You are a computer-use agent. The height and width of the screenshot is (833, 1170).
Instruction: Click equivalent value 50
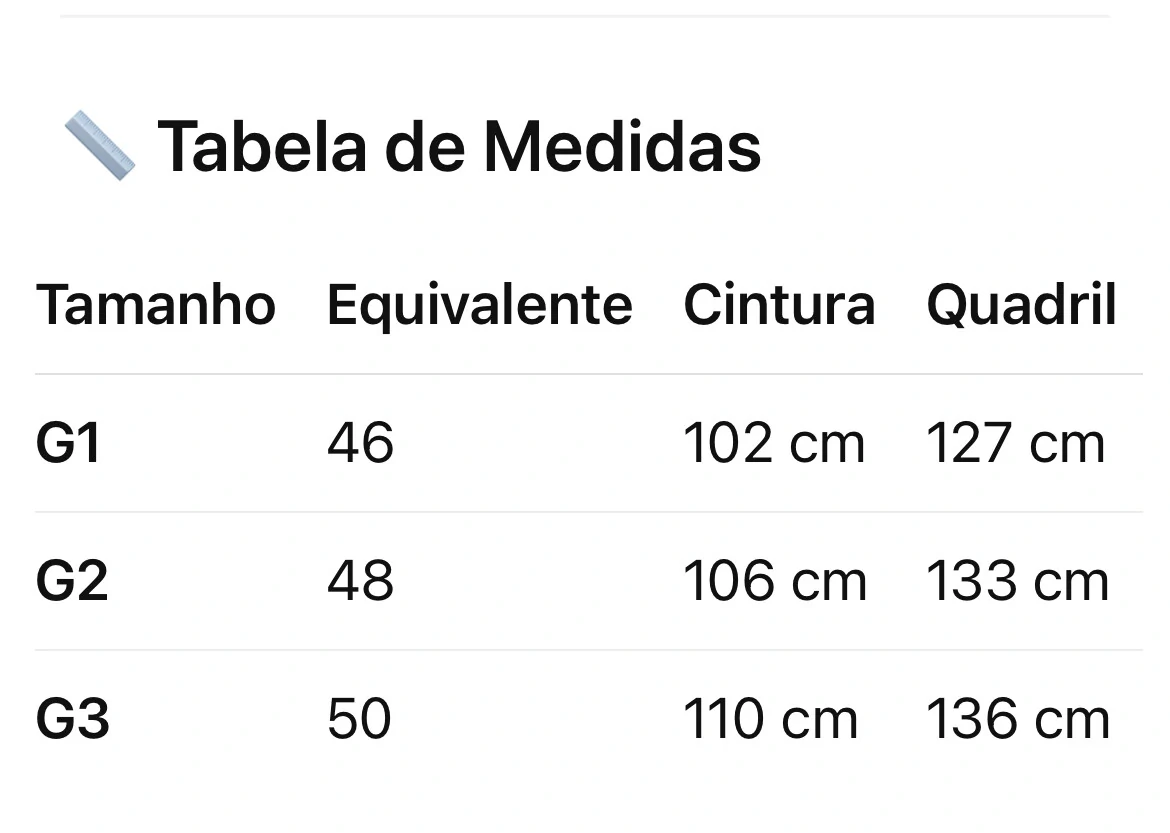point(359,719)
